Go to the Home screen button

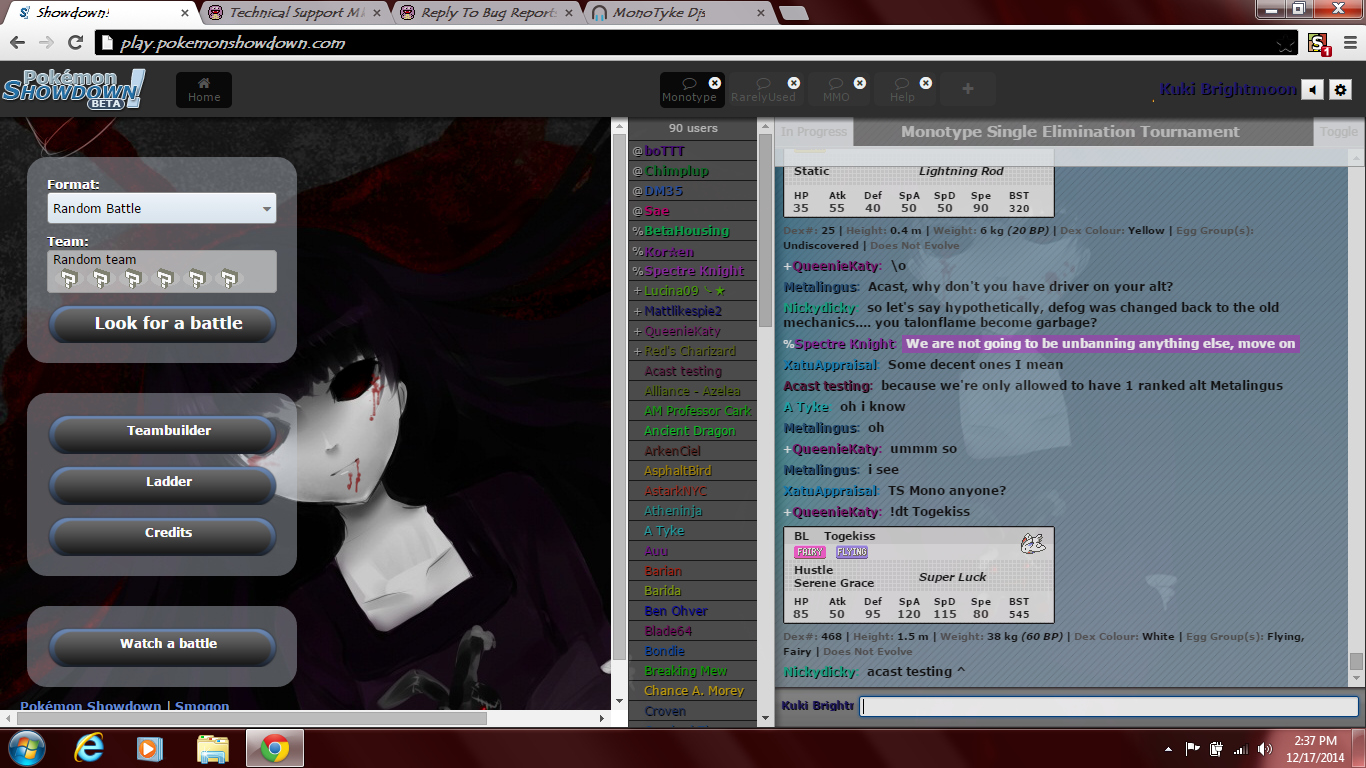pos(204,90)
